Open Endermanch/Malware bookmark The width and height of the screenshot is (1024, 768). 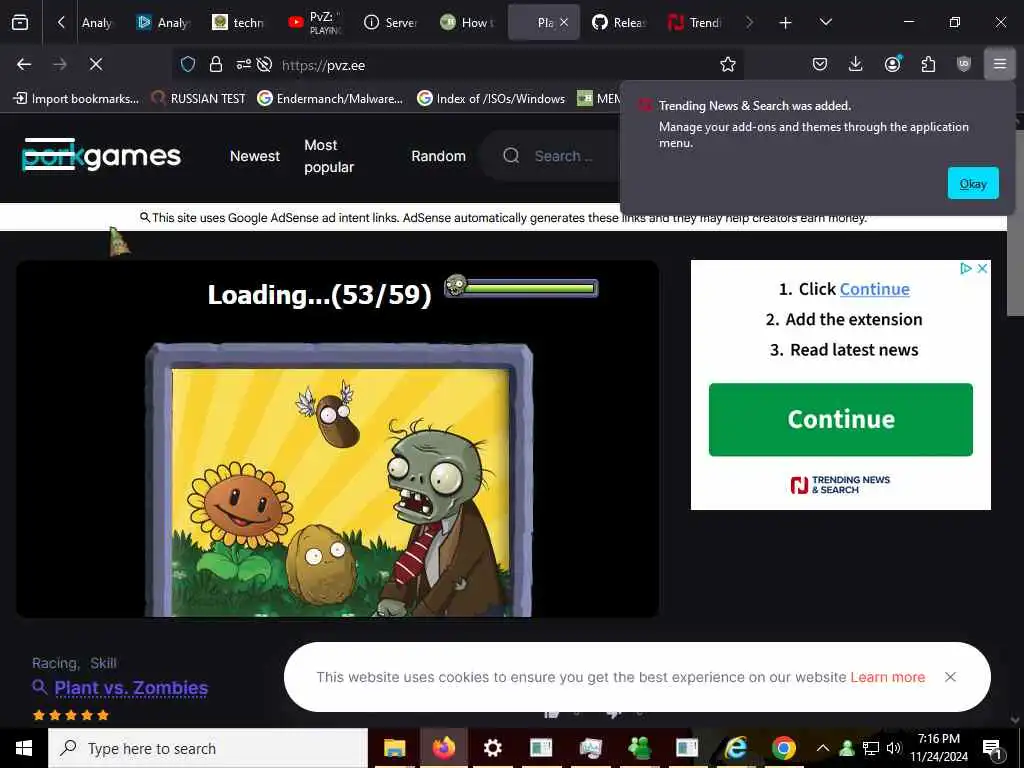tap(330, 99)
